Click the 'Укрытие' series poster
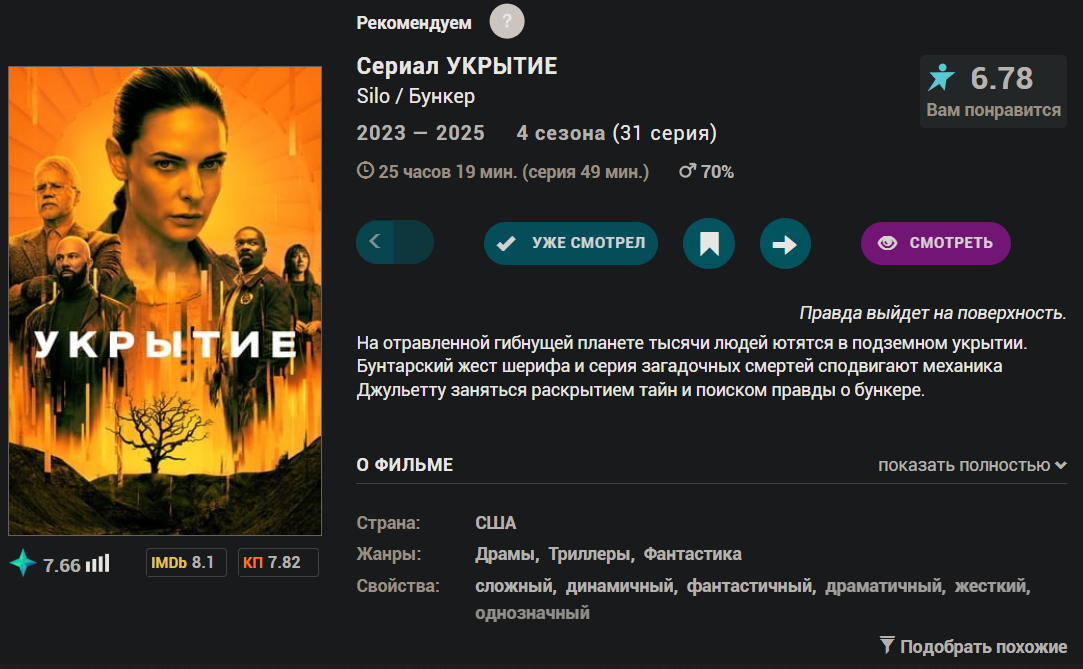The height and width of the screenshot is (669, 1083). 165,300
